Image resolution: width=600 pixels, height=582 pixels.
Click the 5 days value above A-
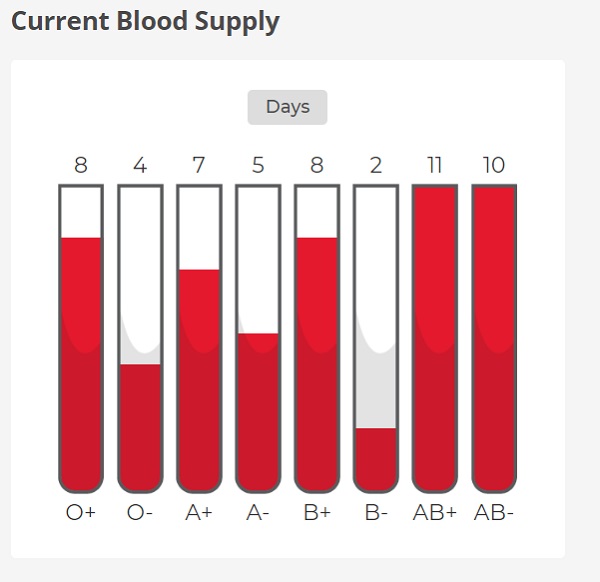coord(258,165)
